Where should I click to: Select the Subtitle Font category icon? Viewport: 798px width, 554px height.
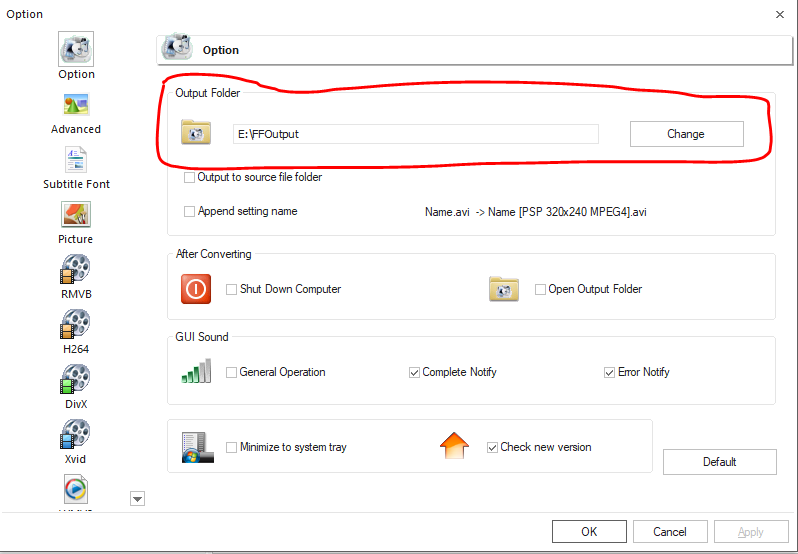point(76,160)
